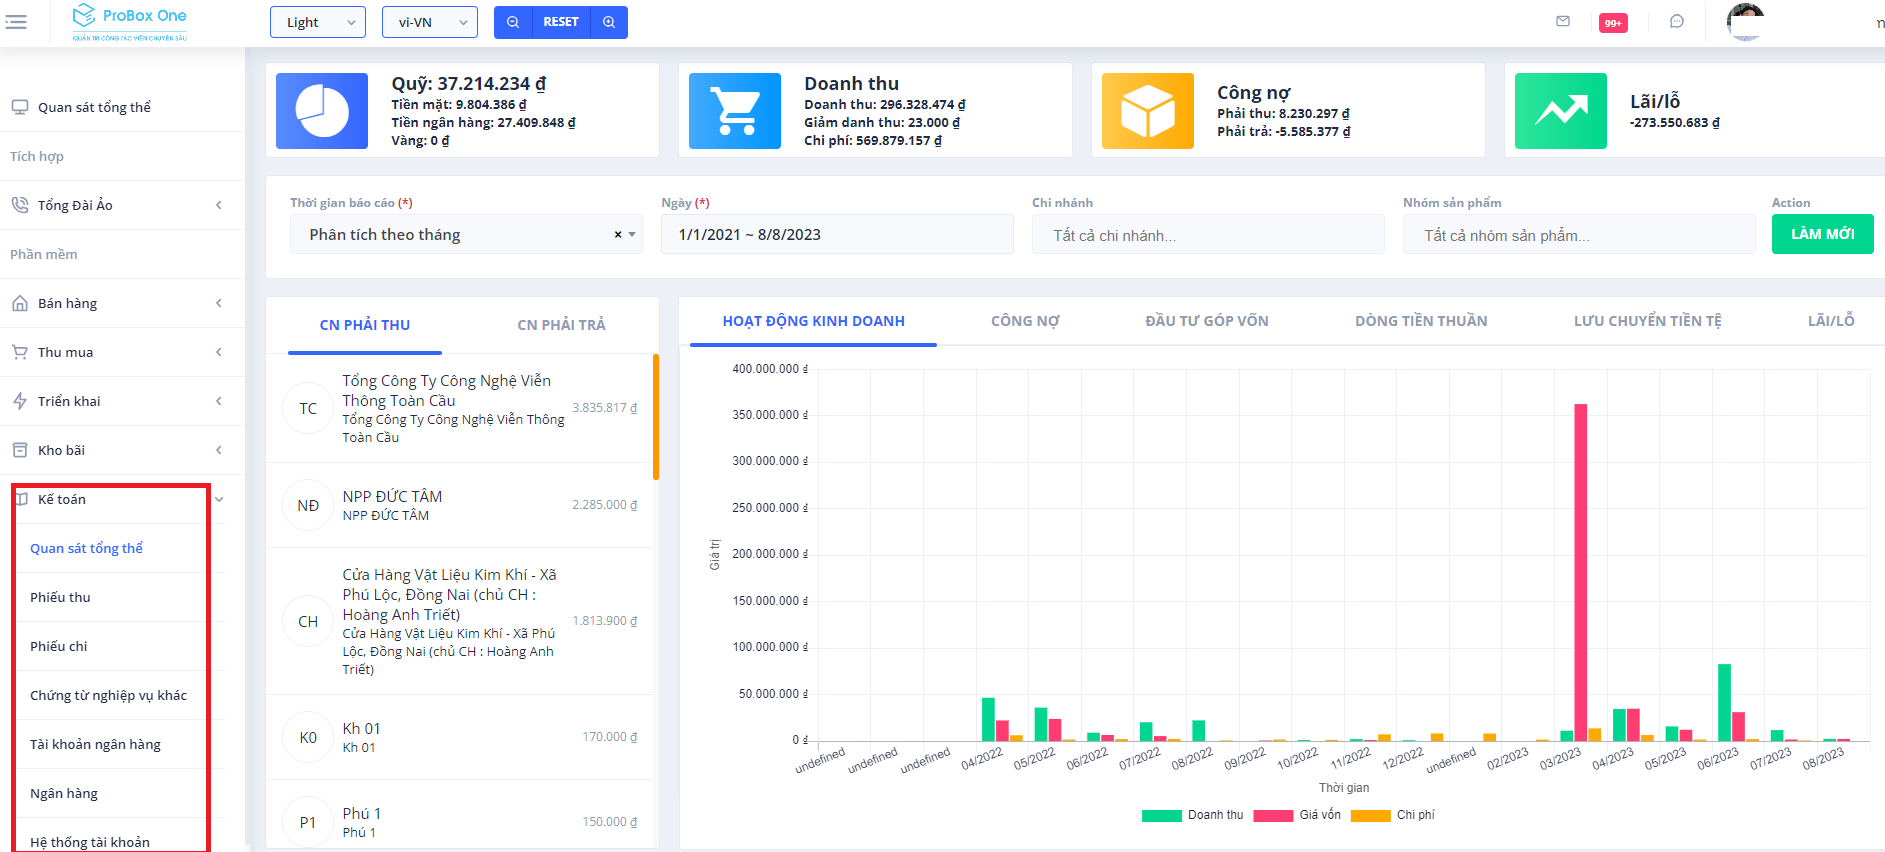Toggle Chi phí legend color swatch

[1370, 815]
